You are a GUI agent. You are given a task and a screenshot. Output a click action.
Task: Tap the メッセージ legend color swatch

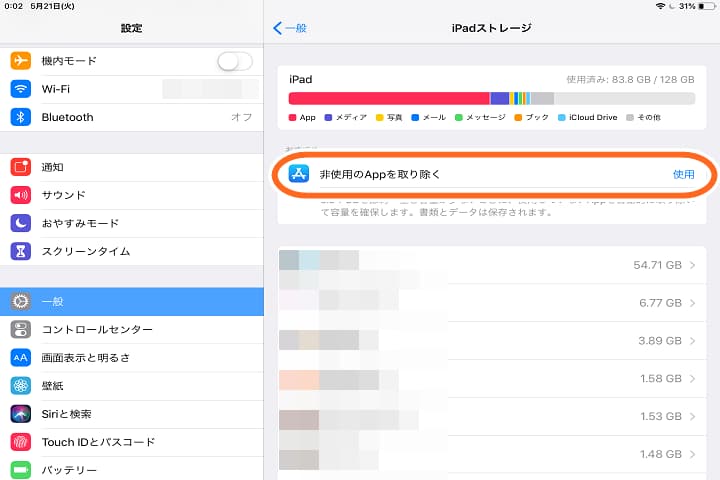click(x=458, y=118)
